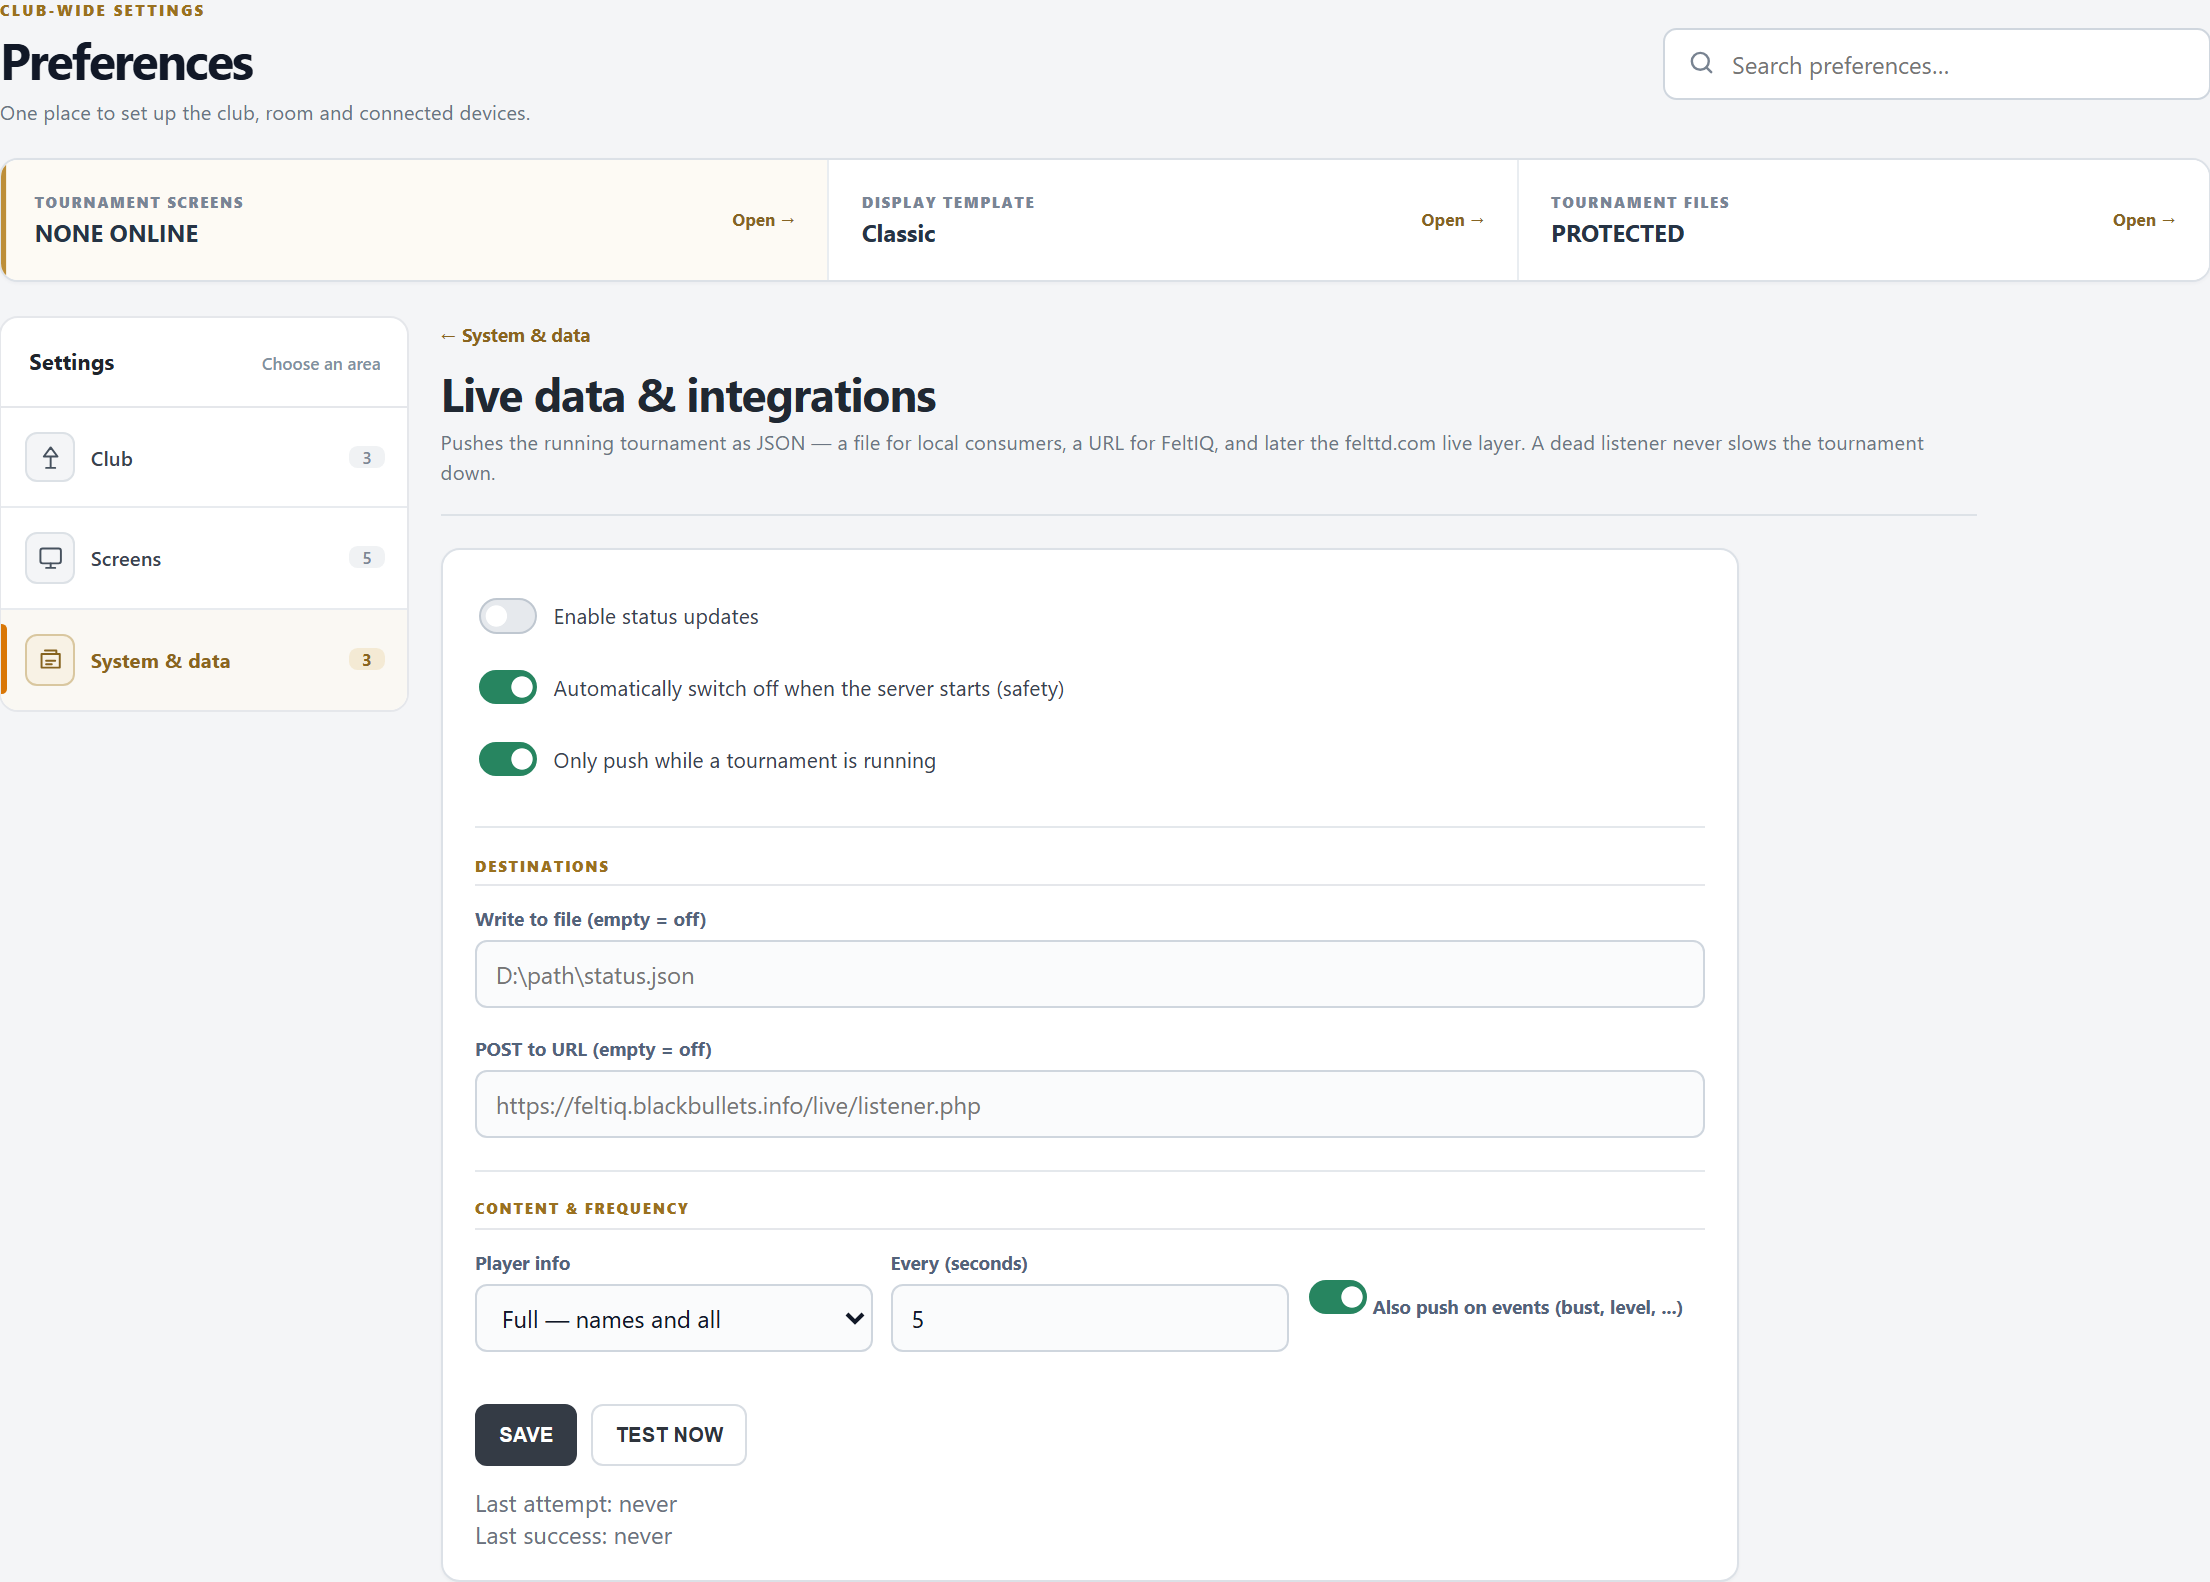Disable also push on events toggle

point(1338,1297)
